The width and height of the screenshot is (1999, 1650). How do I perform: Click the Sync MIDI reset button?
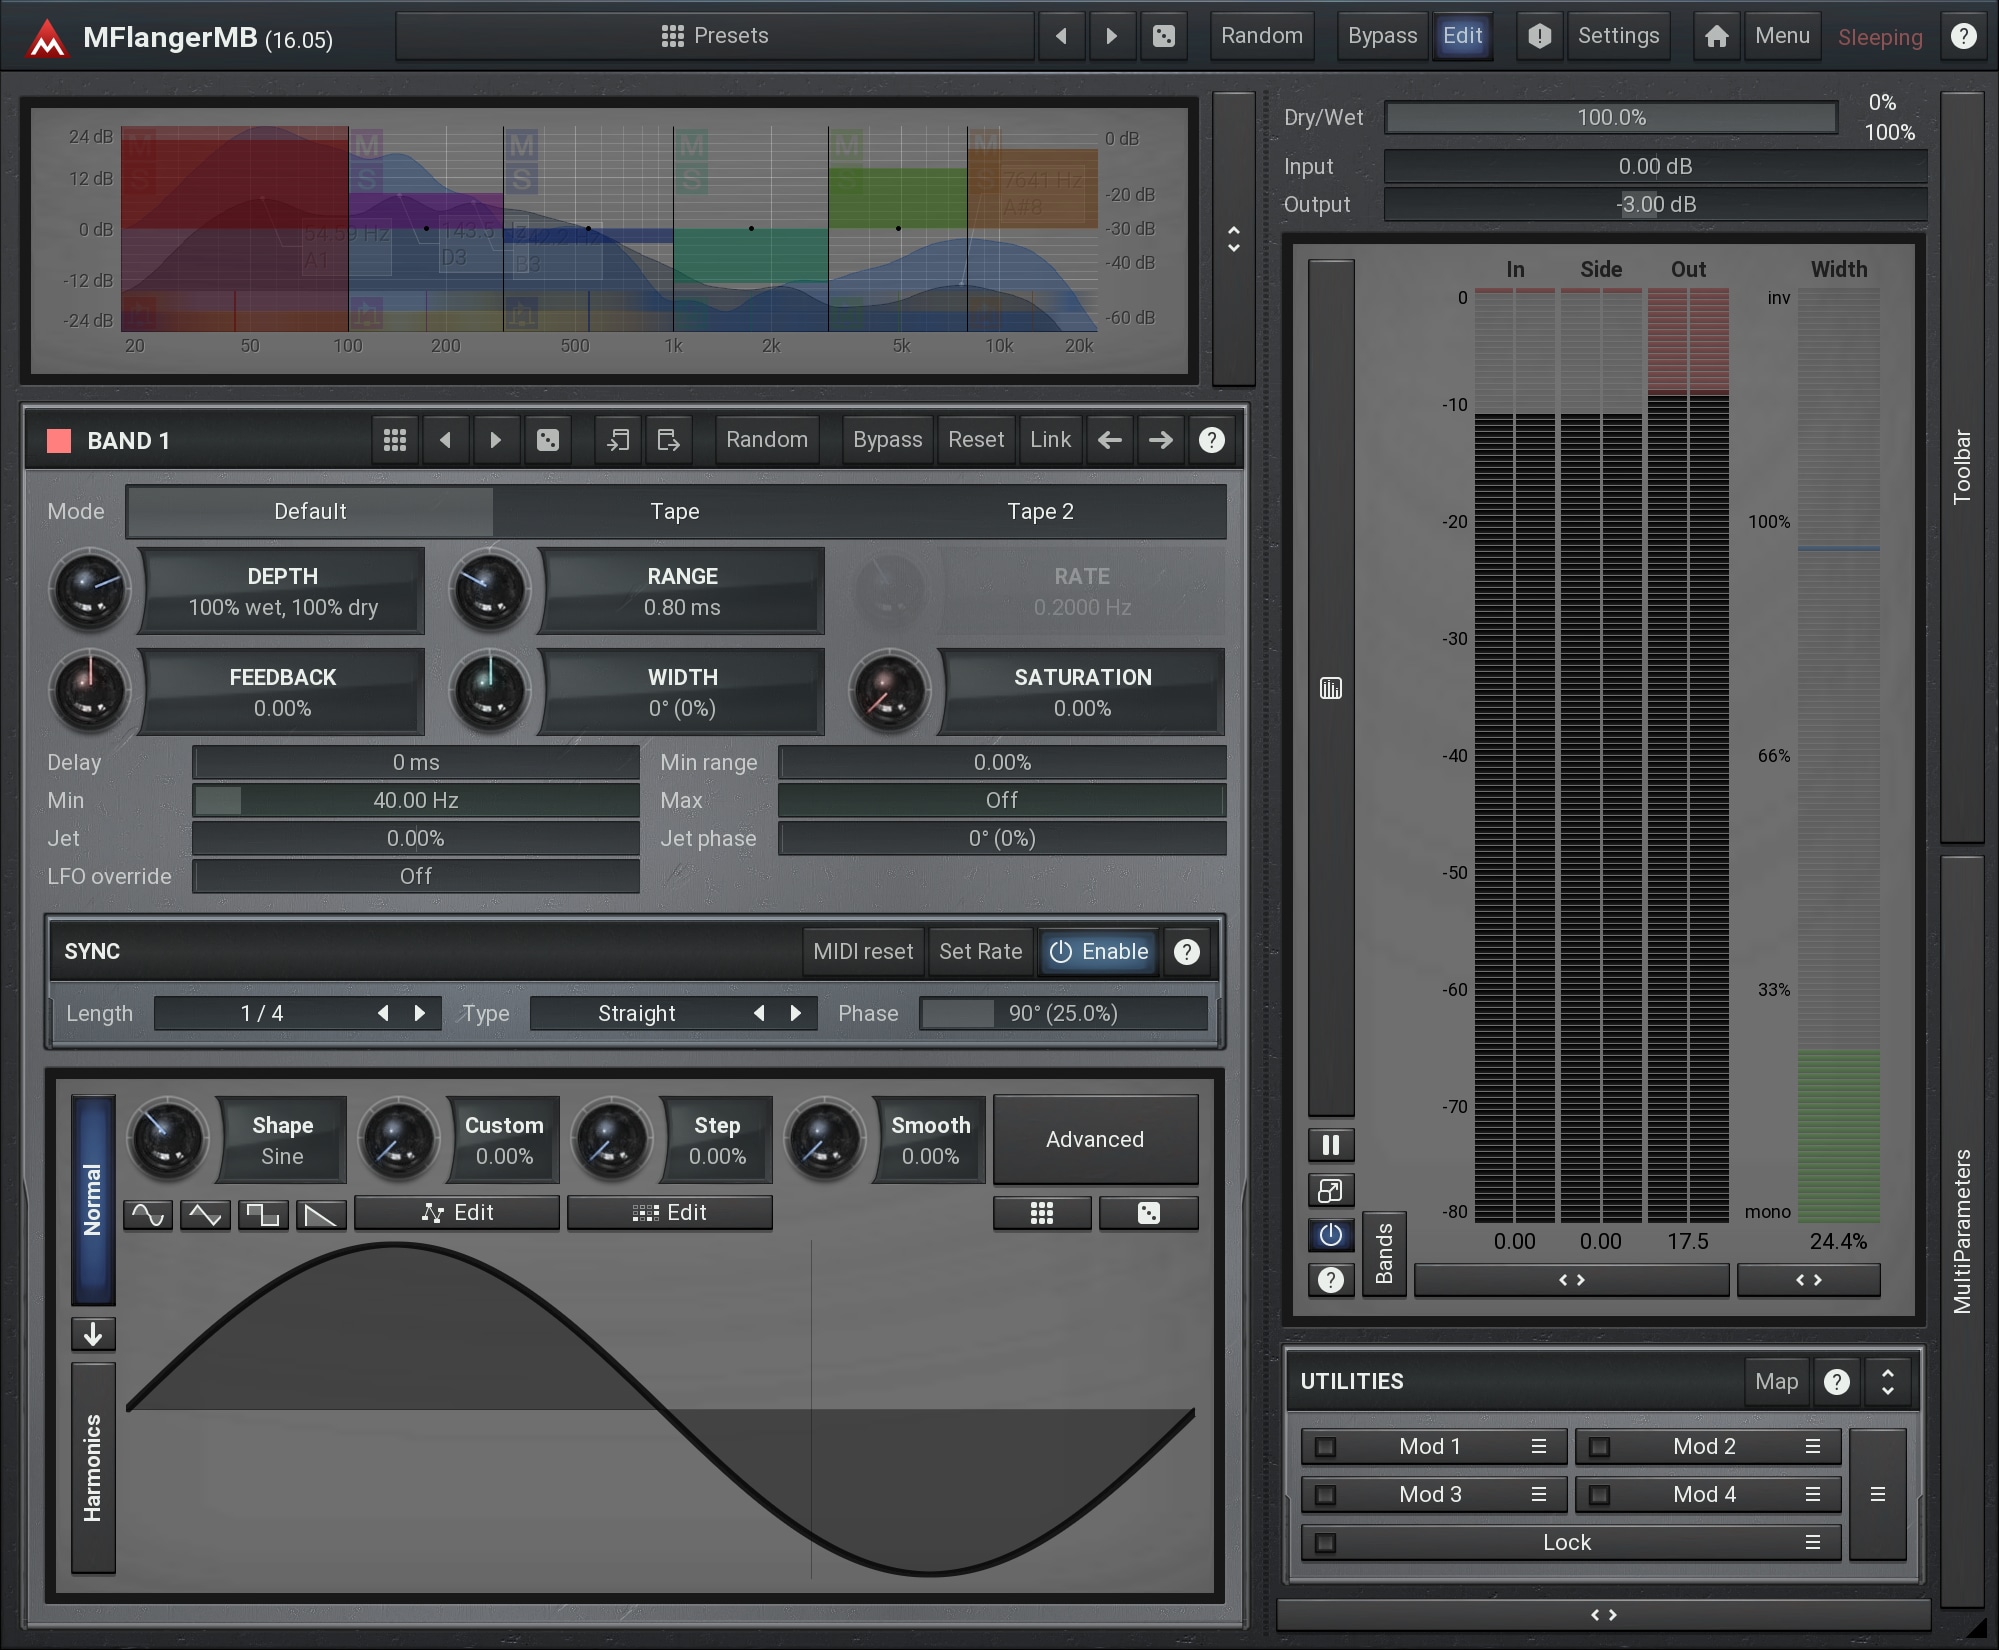pyautogui.click(x=863, y=951)
